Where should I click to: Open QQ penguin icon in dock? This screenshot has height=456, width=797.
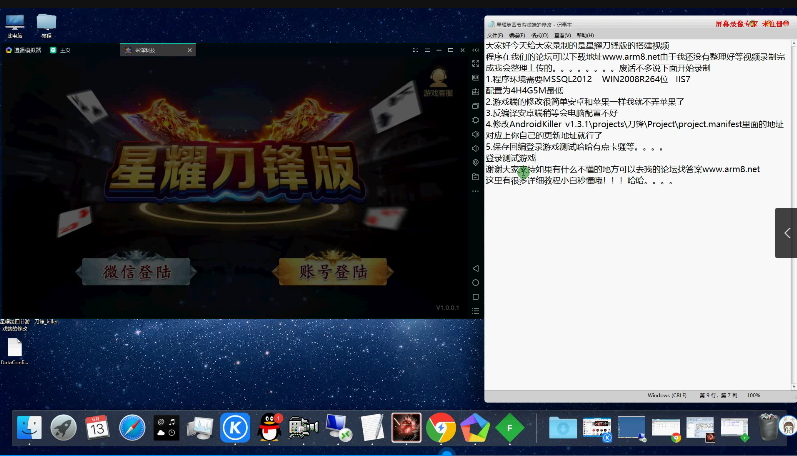(x=269, y=427)
